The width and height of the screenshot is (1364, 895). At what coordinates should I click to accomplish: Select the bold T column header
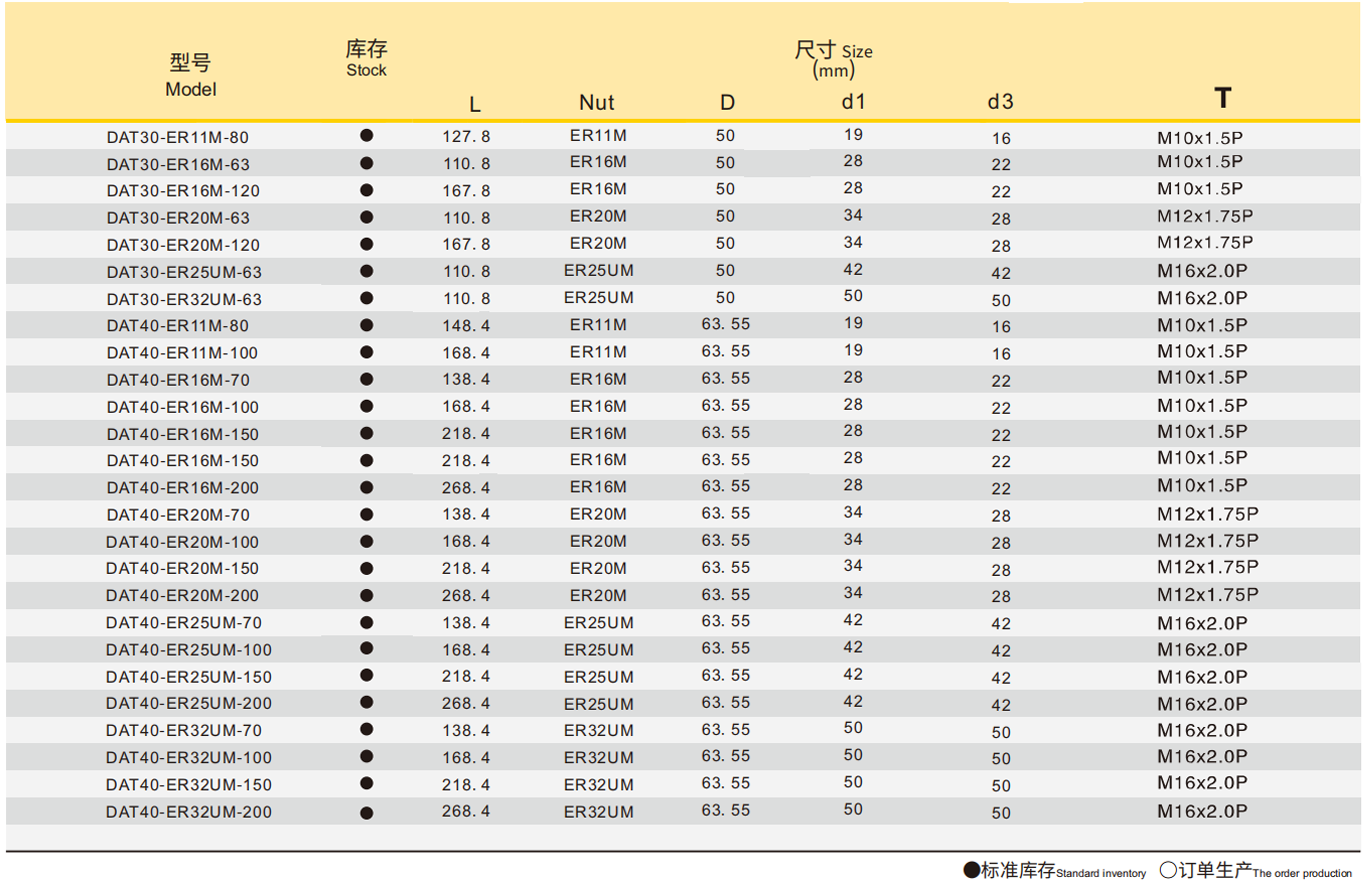pyautogui.click(x=1222, y=98)
